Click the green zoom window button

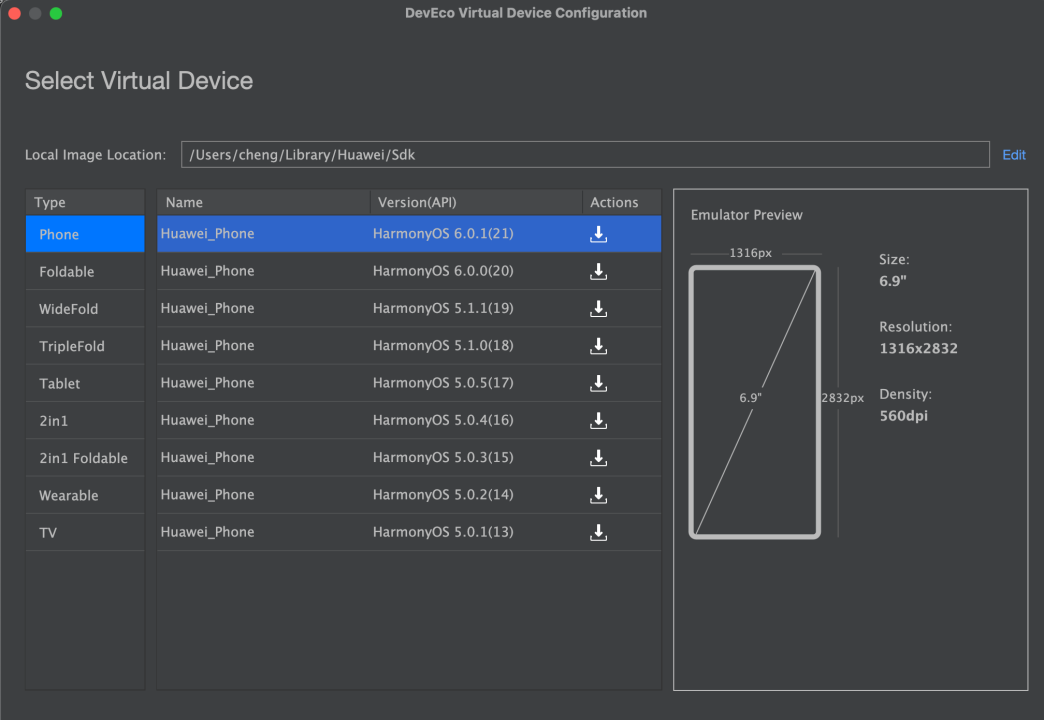[x=56, y=13]
